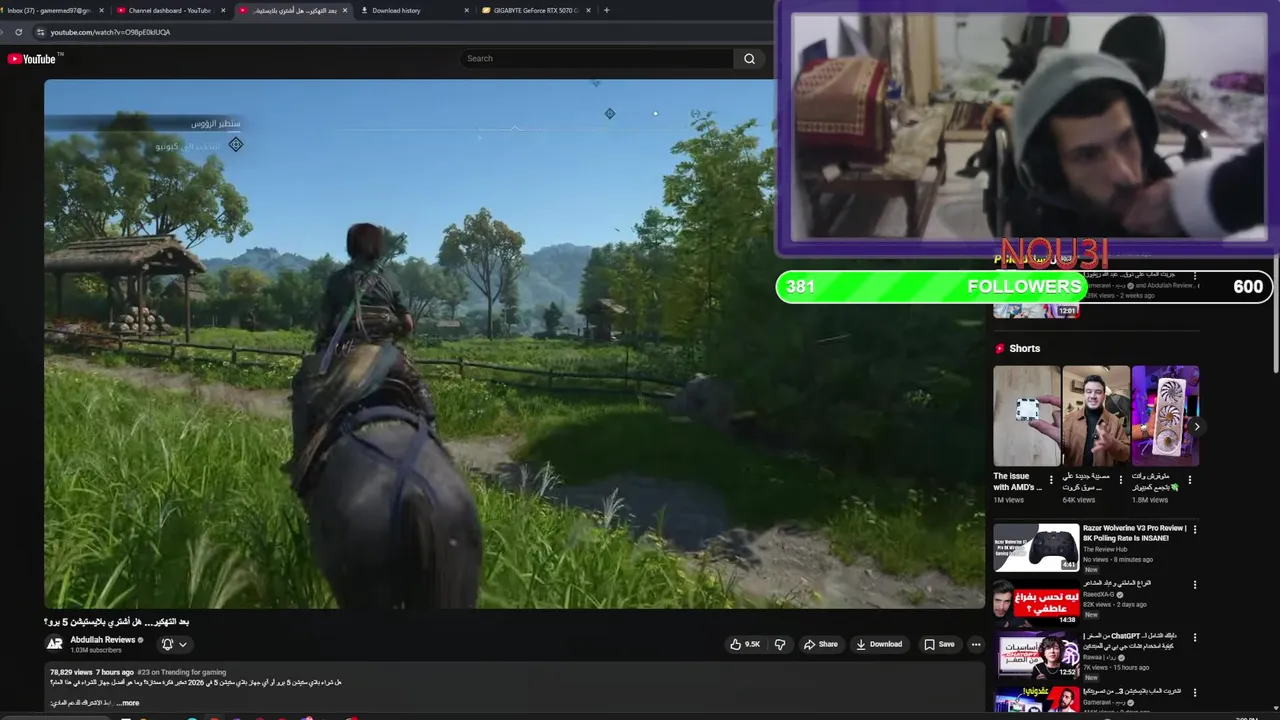Click the Download button under the video
Screen dimensions: 1280x720
pos(879,644)
